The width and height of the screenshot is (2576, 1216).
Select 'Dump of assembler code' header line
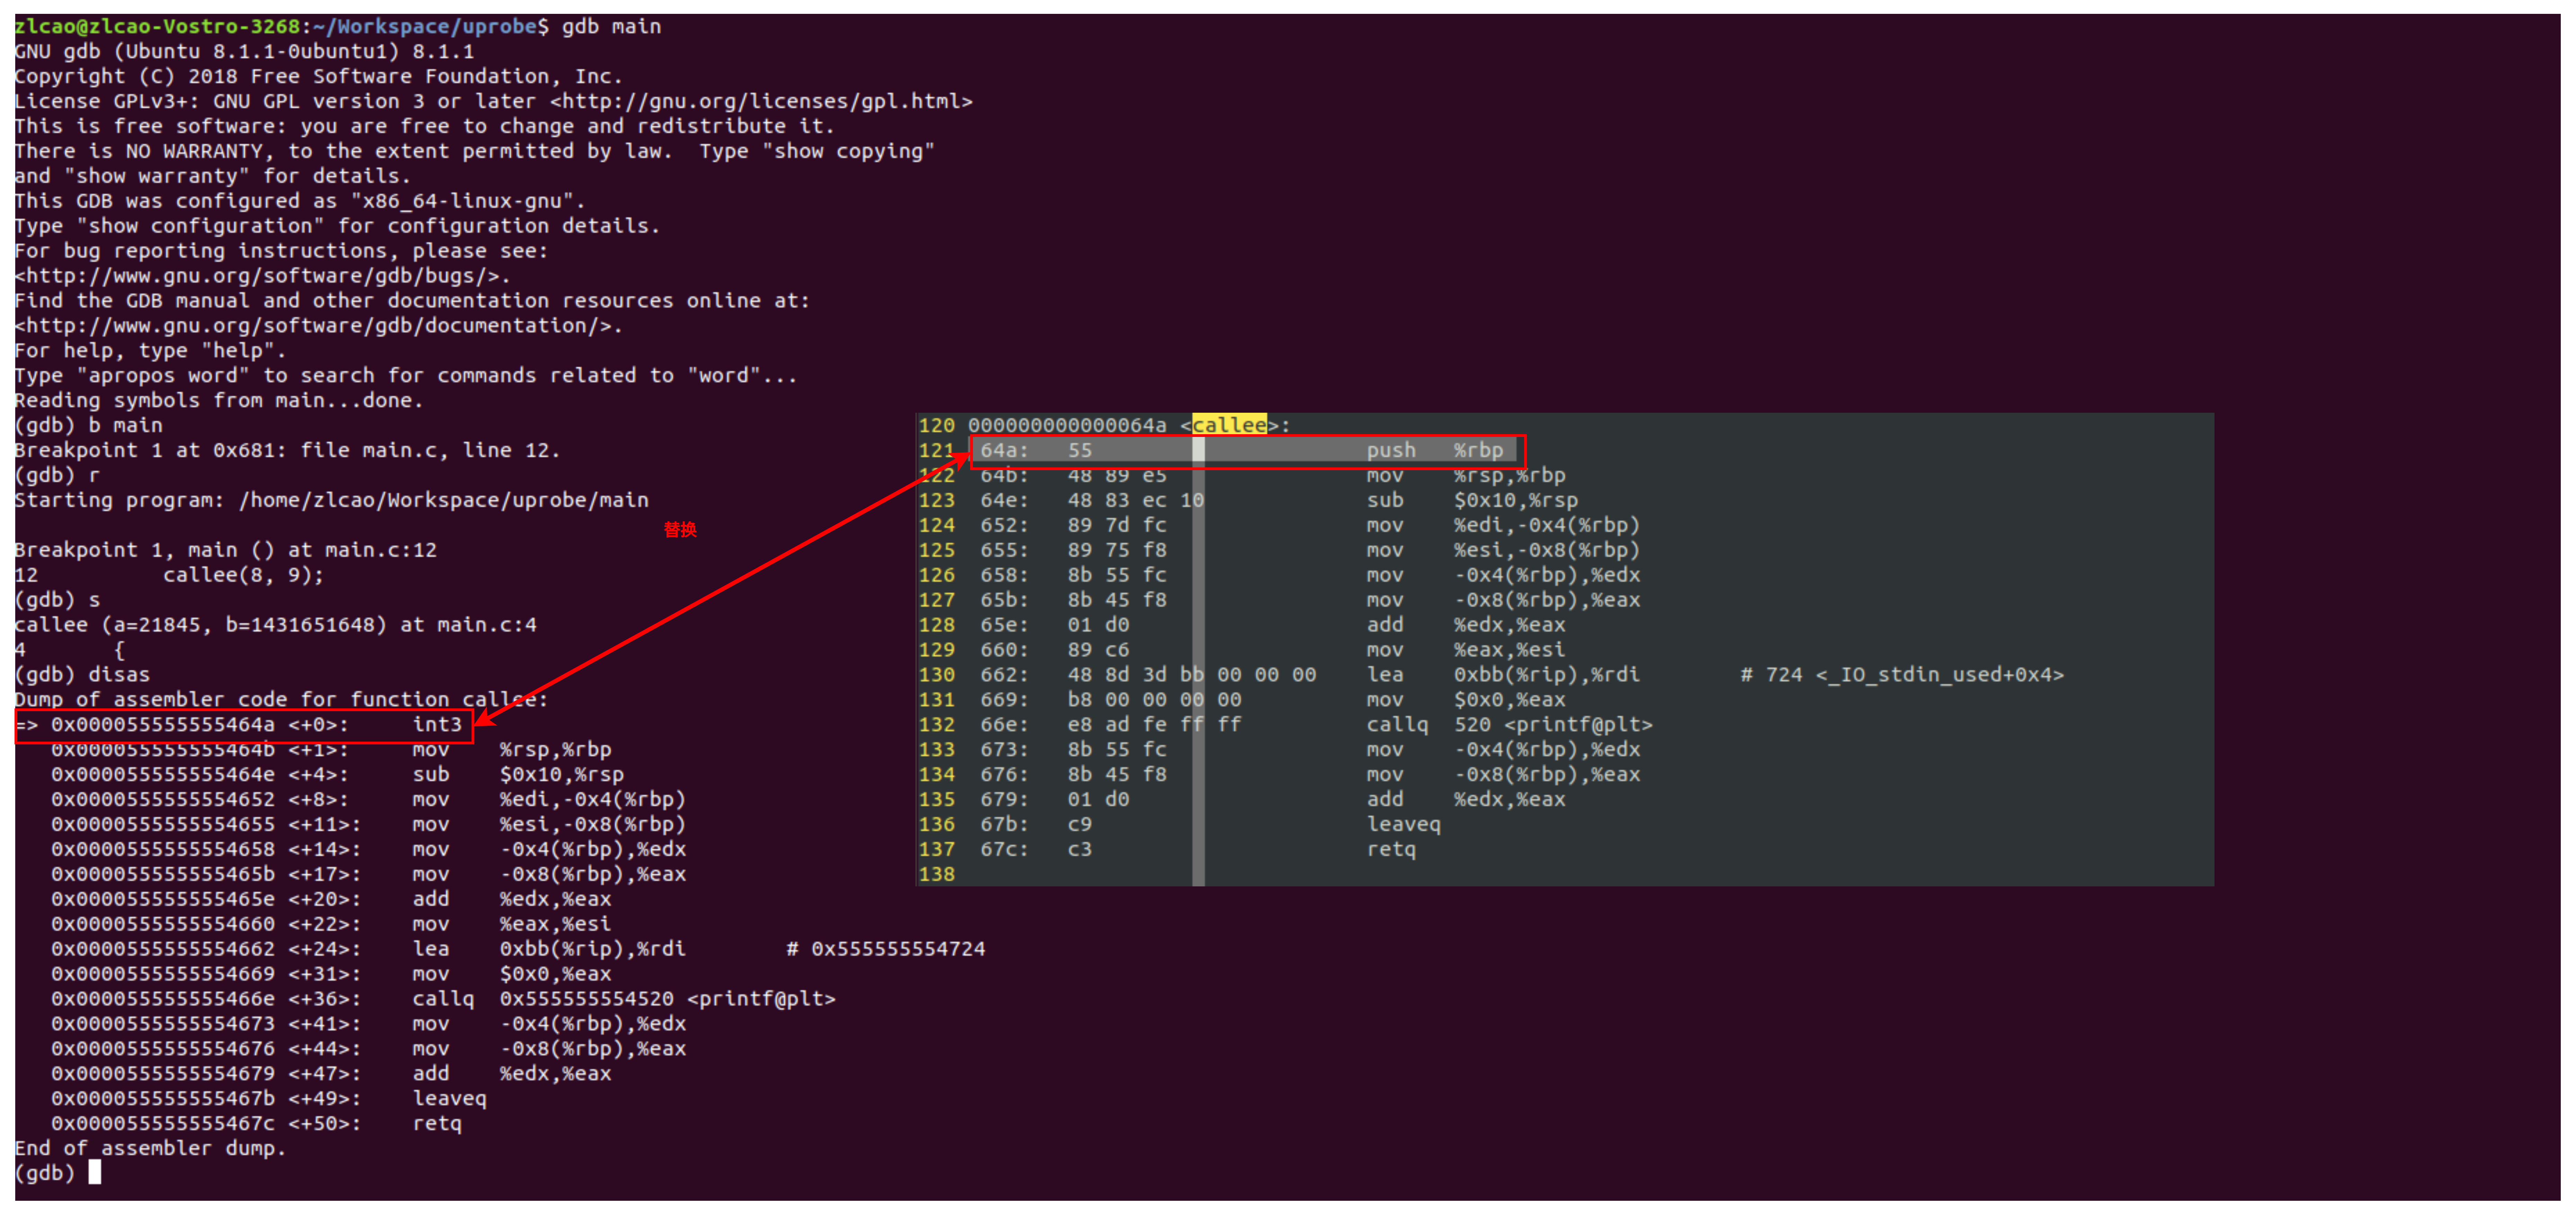point(282,700)
